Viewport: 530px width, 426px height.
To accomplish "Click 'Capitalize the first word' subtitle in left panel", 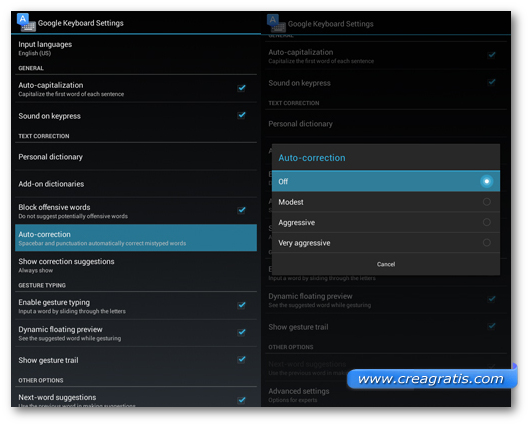I will pyautogui.click(x=71, y=94).
